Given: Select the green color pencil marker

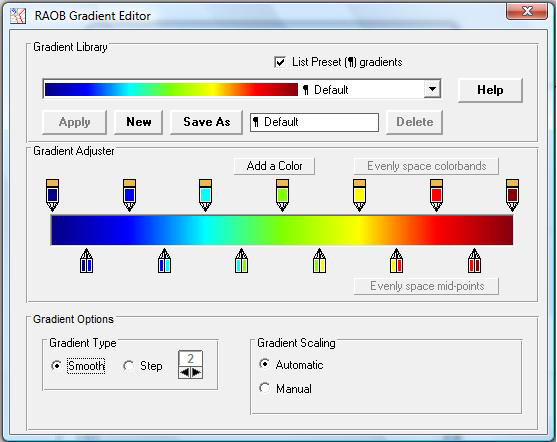Looking at the screenshot, I should [282, 195].
